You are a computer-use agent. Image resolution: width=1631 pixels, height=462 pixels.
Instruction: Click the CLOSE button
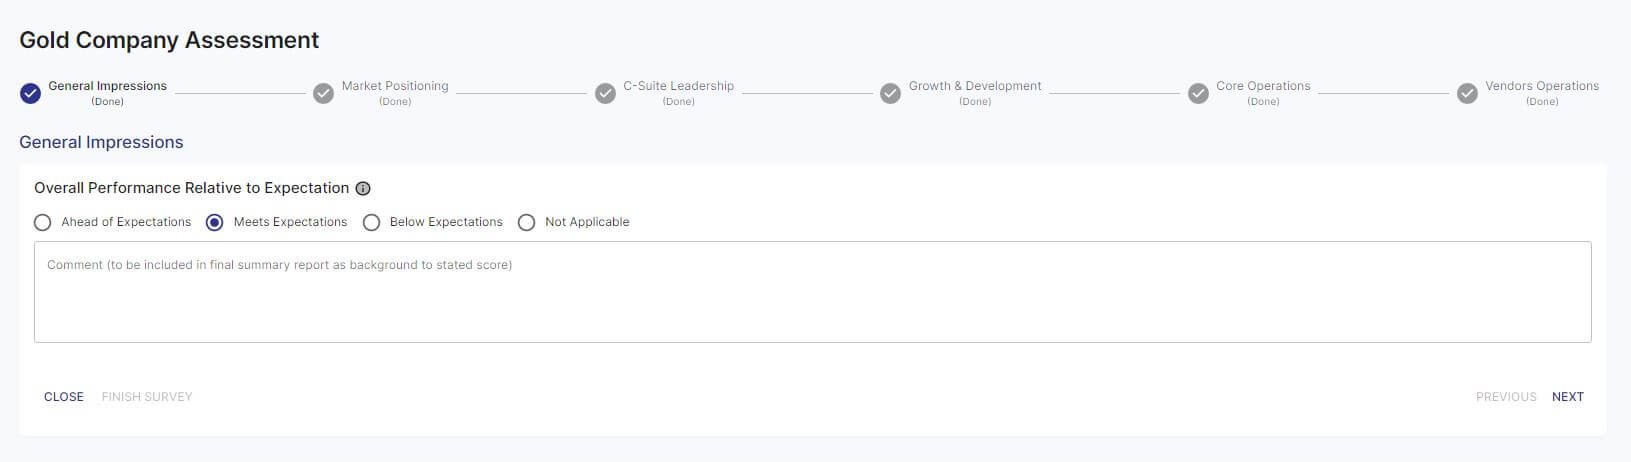[64, 397]
